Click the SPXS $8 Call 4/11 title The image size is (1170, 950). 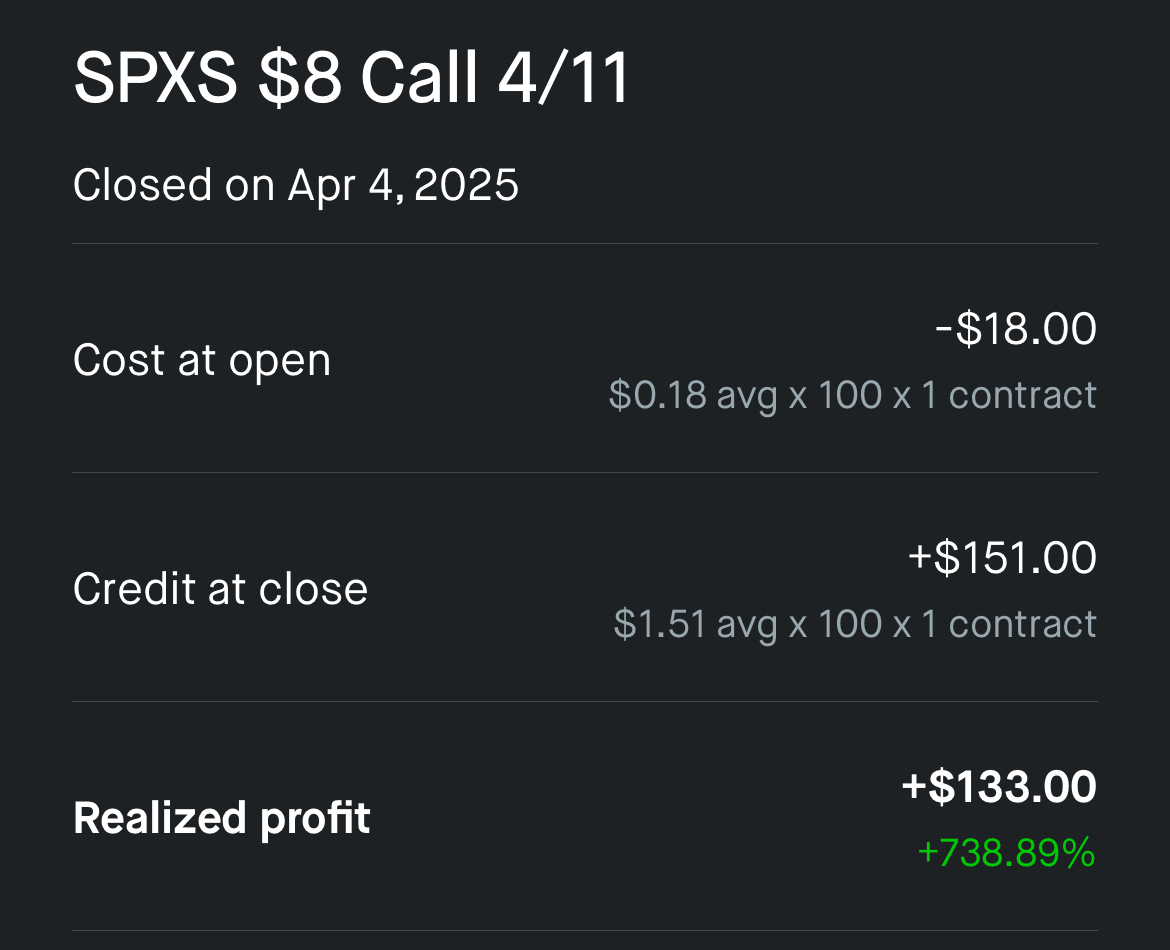coord(352,78)
